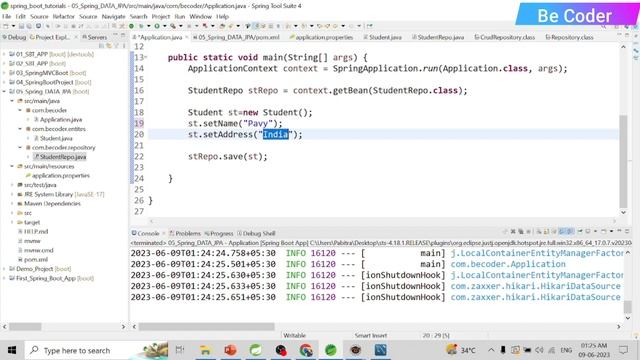This screenshot has height=360, width=640.
Task: Open the Problems tab
Action: pyautogui.click(x=185, y=233)
